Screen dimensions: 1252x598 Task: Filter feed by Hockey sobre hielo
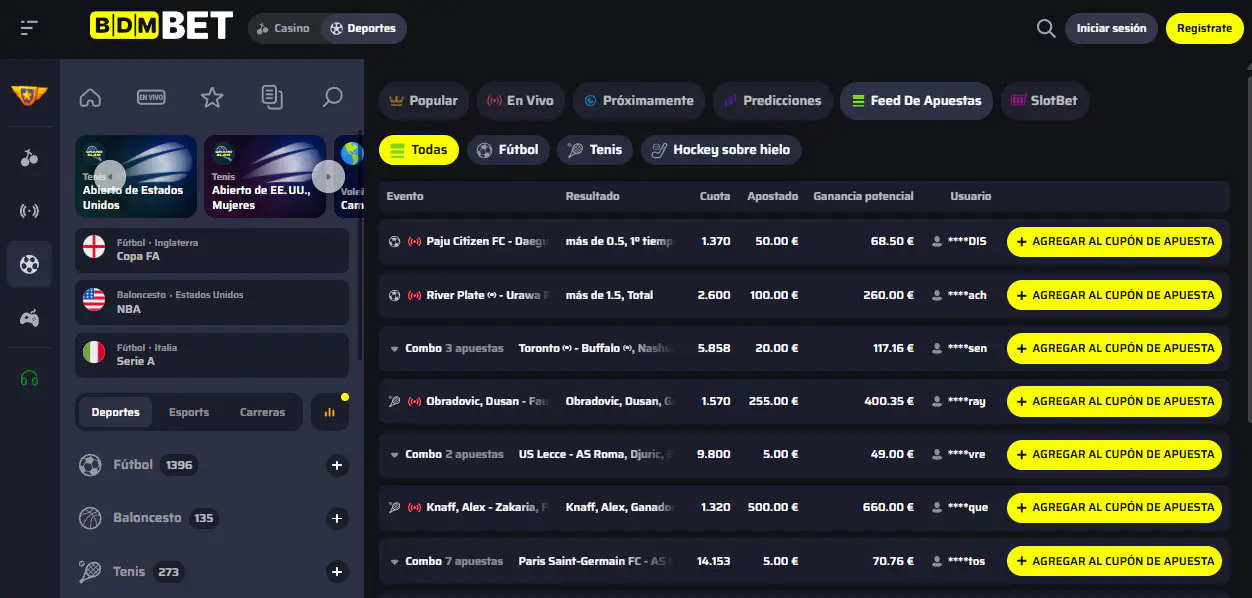721,150
